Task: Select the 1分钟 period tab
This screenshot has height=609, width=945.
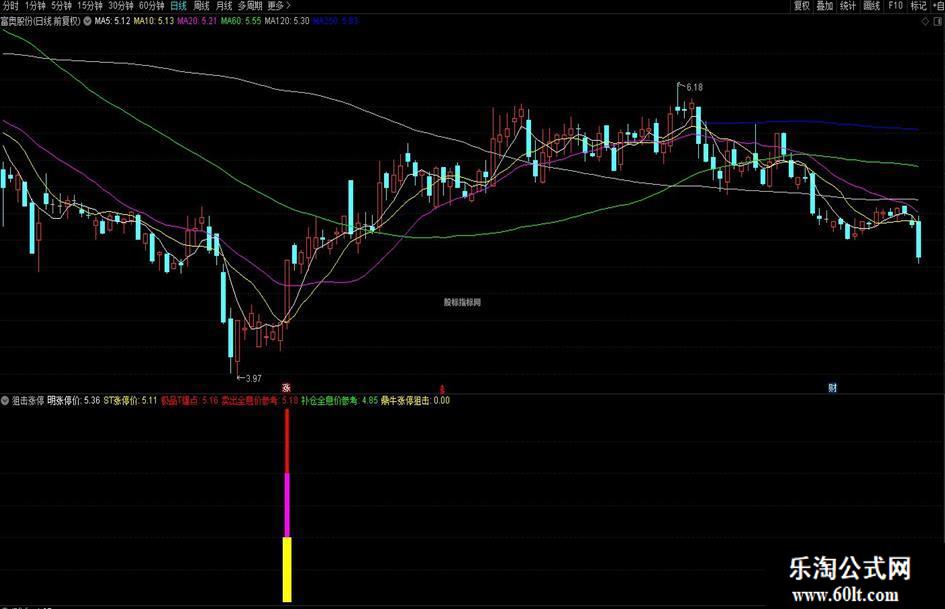Action: [x=35, y=5]
